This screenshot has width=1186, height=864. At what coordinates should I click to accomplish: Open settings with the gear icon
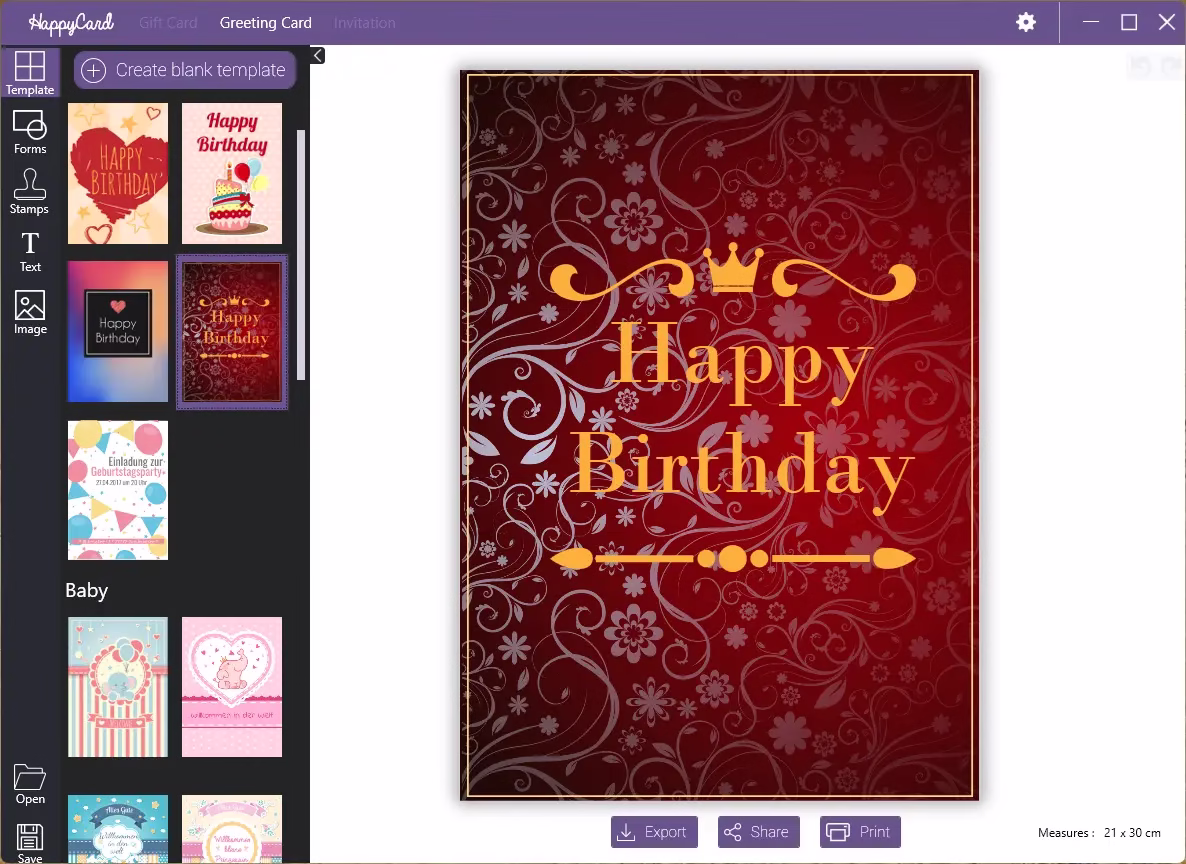tap(1026, 22)
